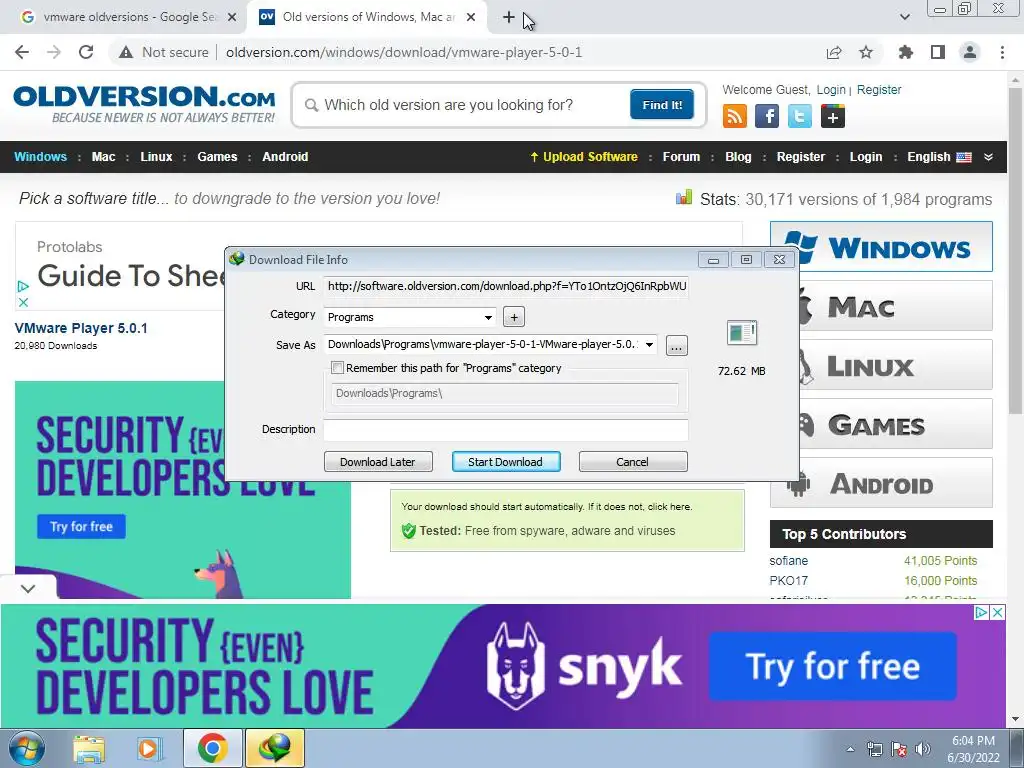
Task: Close the Google Search tab
Action: coord(232,18)
